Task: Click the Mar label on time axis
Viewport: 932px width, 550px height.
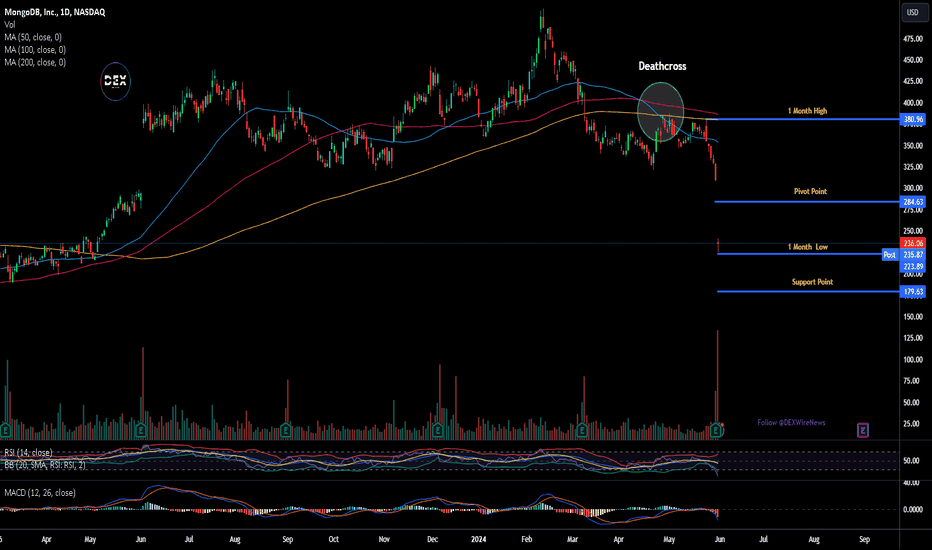Action: pos(572,539)
